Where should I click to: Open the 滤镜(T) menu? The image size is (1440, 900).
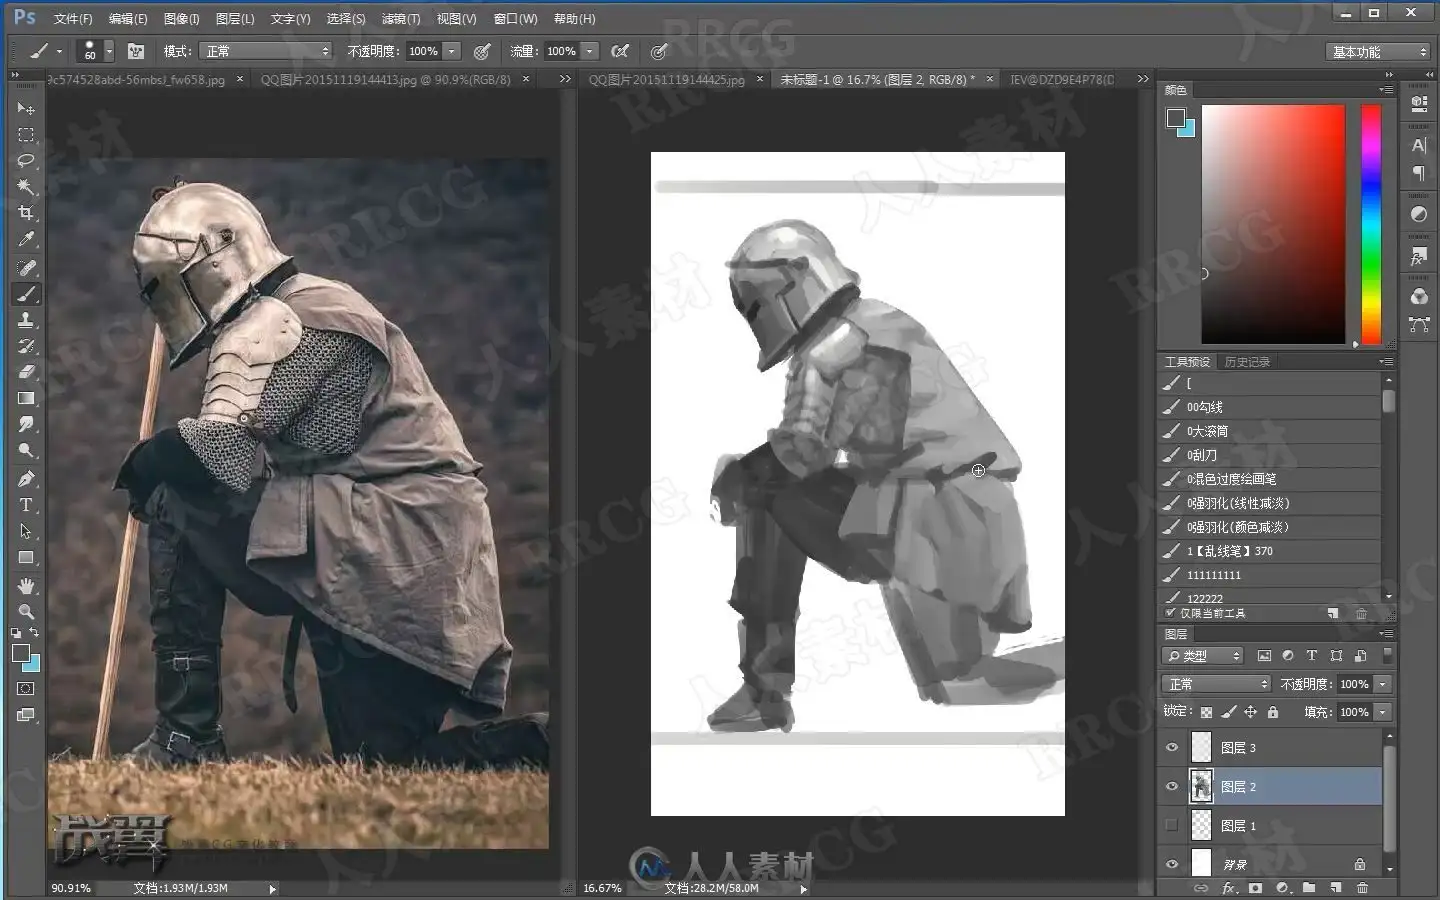[401, 19]
